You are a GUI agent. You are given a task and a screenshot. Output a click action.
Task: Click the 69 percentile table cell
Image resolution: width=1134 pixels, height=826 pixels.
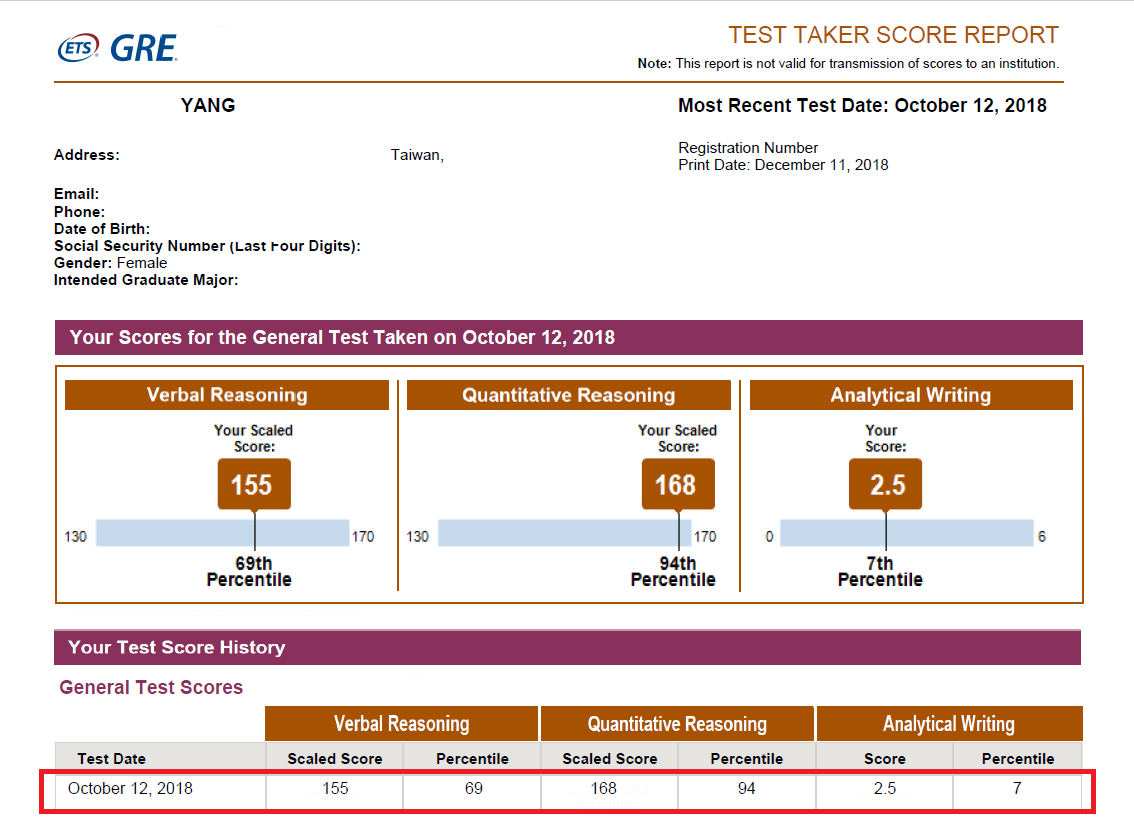point(474,788)
